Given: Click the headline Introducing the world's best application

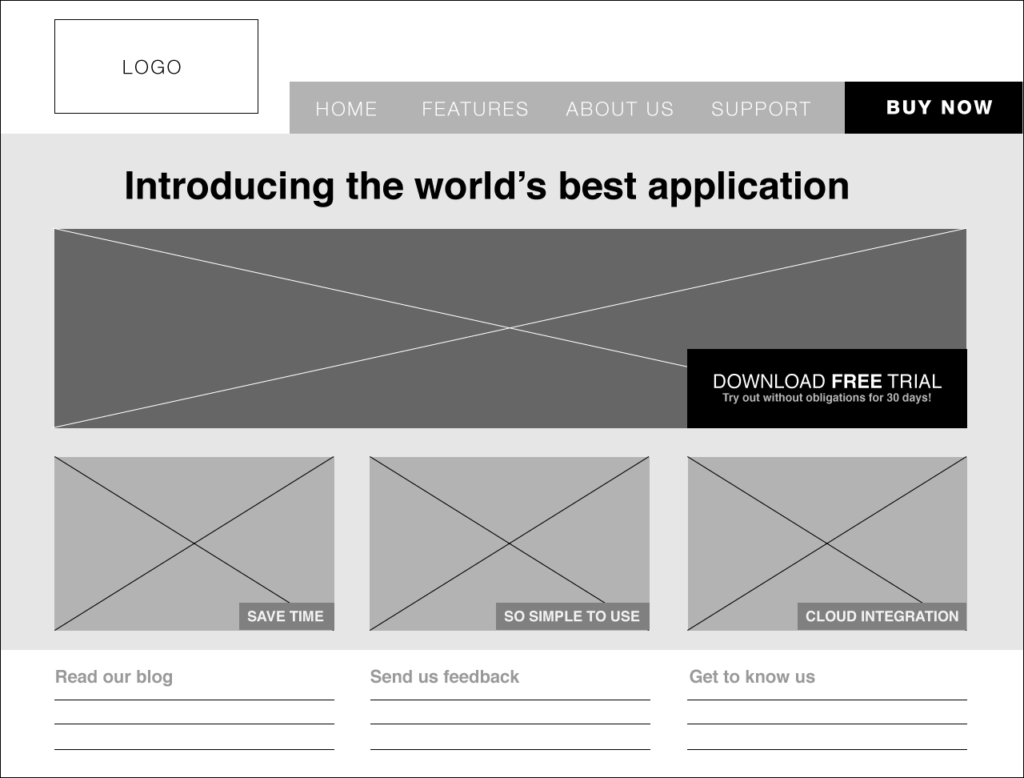Looking at the screenshot, I should pyautogui.click(x=486, y=186).
